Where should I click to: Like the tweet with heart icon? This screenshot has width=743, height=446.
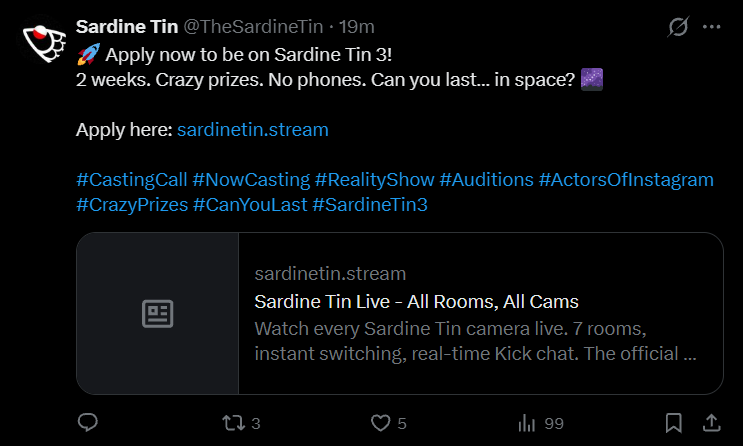tap(381, 423)
